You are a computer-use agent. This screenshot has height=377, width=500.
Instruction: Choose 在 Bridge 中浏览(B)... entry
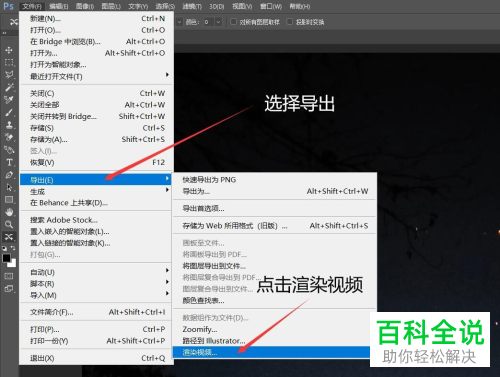coord(97,42)
